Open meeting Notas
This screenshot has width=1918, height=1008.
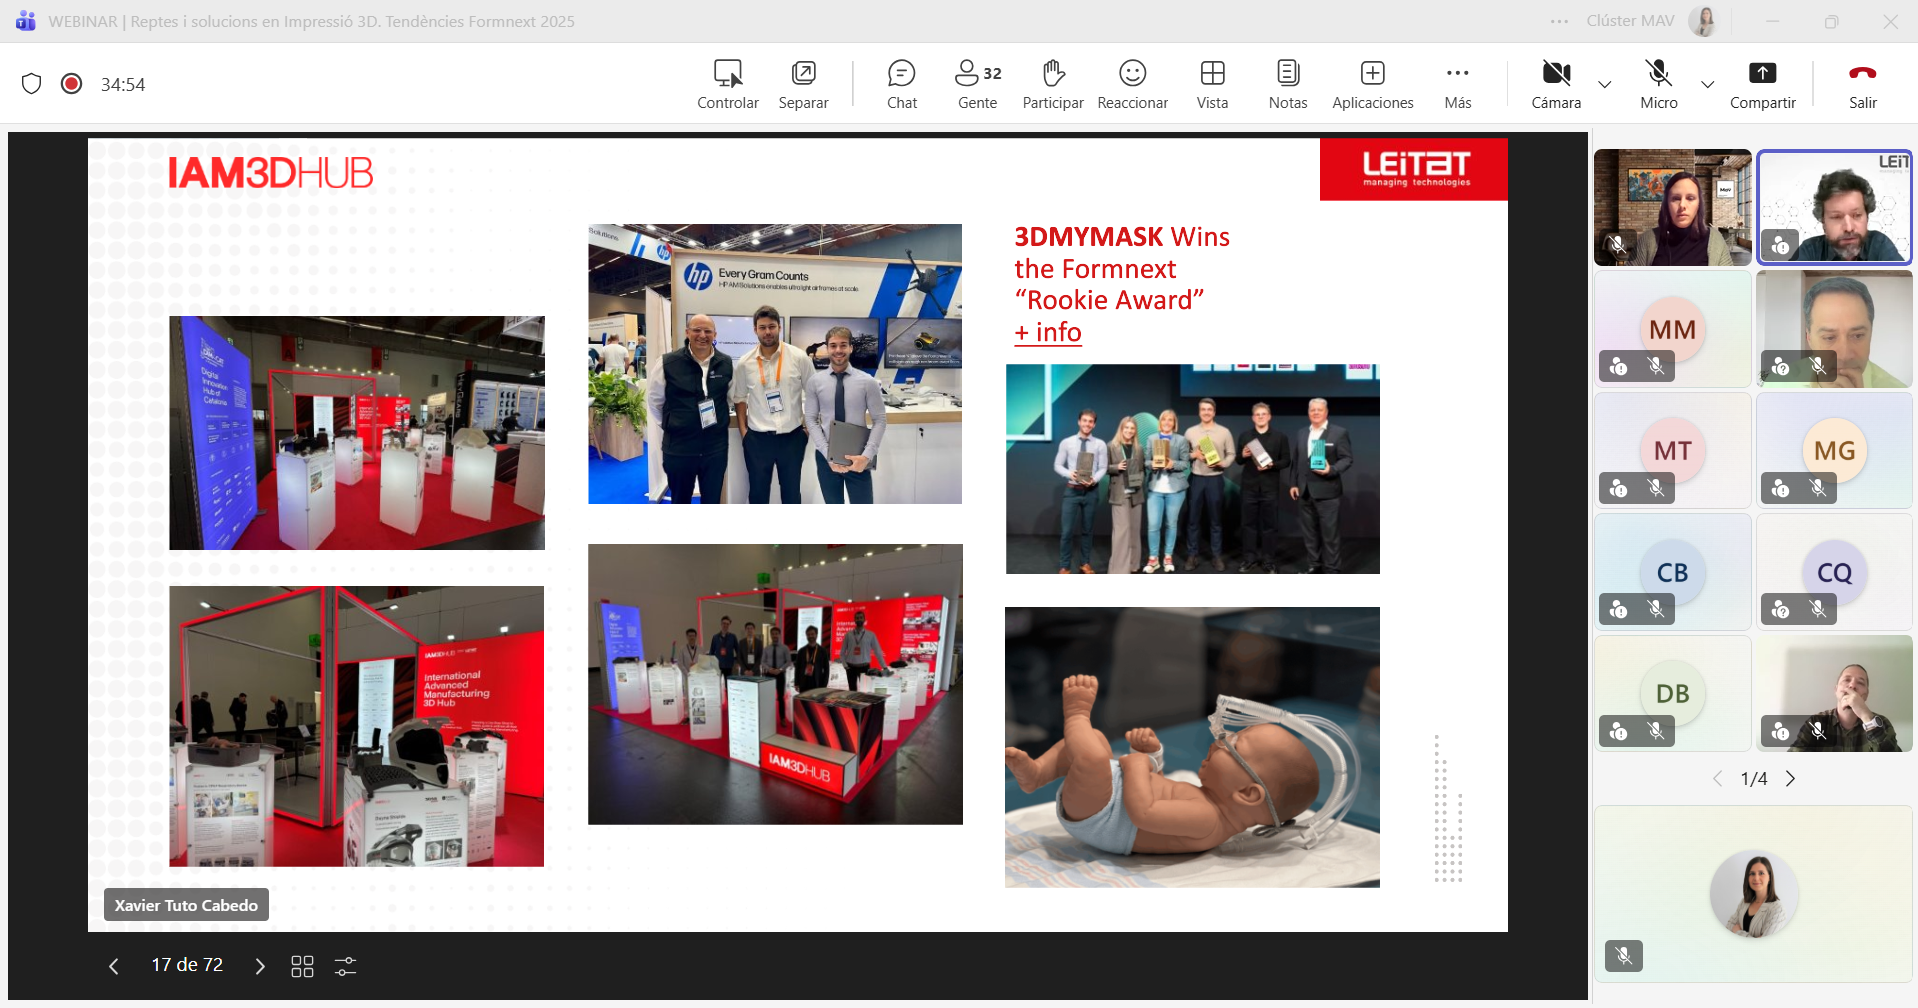(x=1287, y=84)
